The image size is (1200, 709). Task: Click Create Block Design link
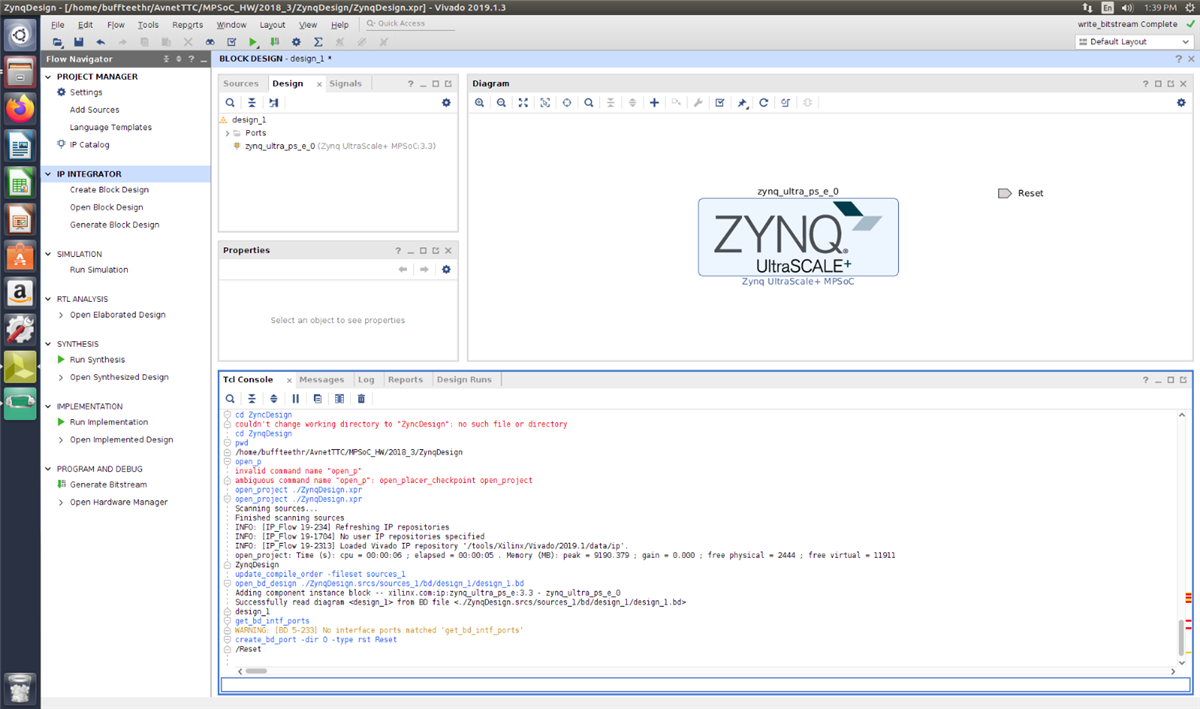(109, 190)
